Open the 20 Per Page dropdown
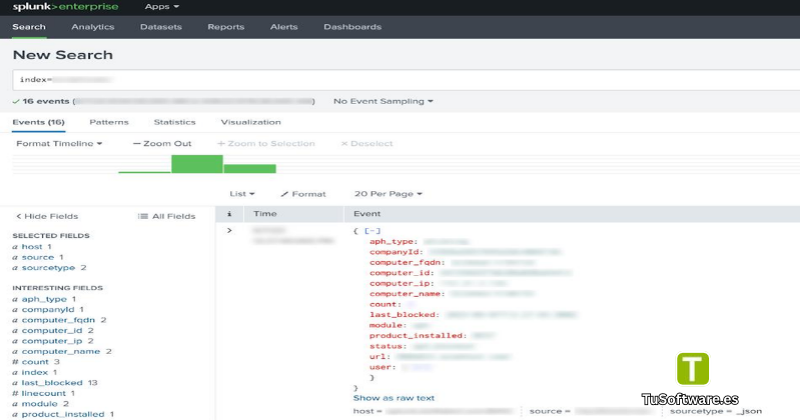Screen dimensions: 800x420 click(x=388, y=194)
